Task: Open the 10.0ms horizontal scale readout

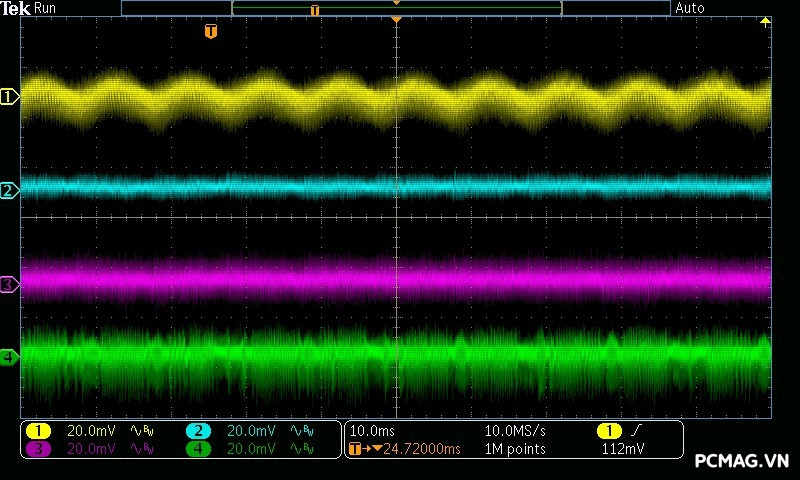Action: pyautogui.click(x=369, y=431)
